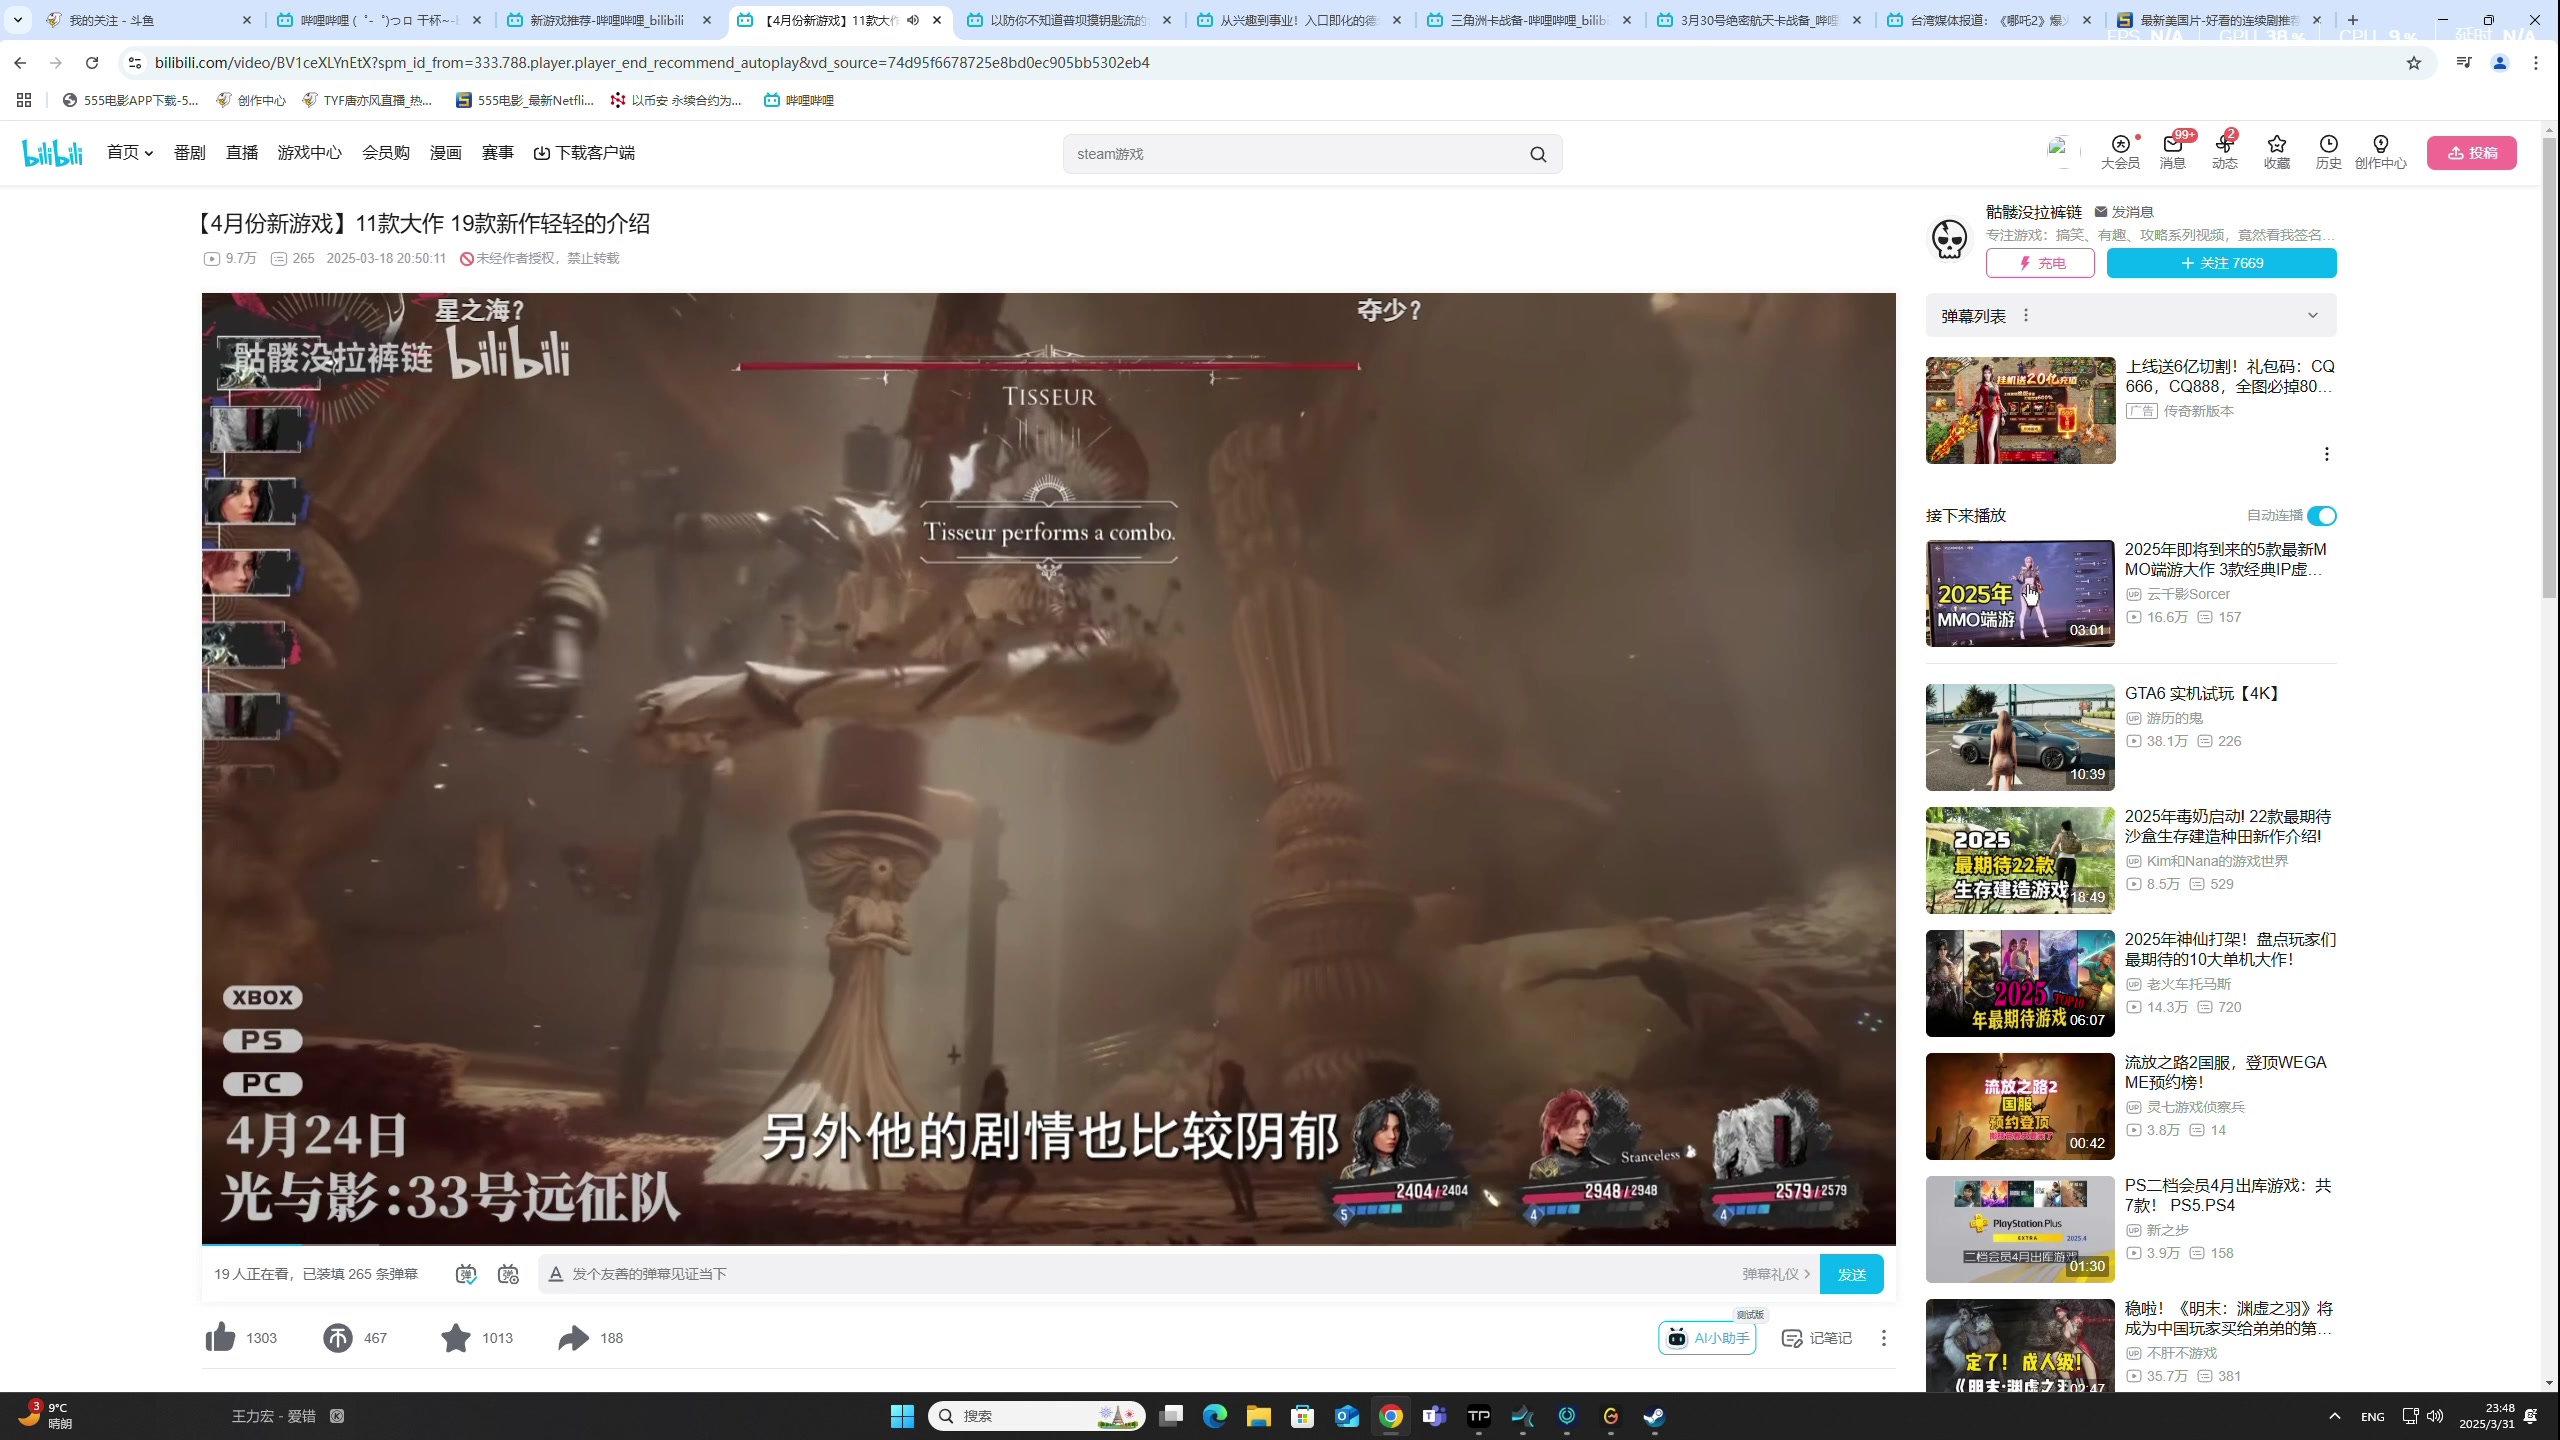
Task: Click the 关注 7669 follow button
Action: 2222,263
